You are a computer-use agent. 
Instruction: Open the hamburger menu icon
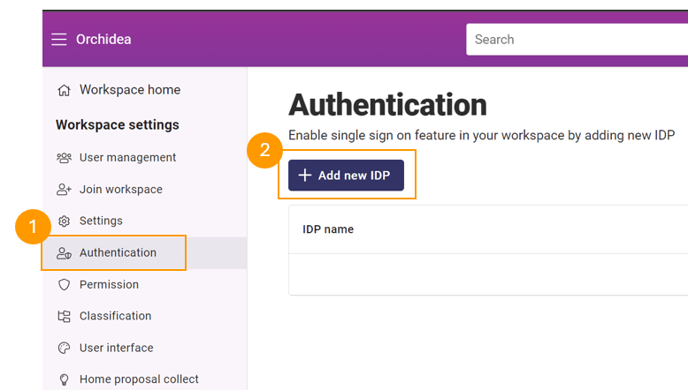pos(59,39)
